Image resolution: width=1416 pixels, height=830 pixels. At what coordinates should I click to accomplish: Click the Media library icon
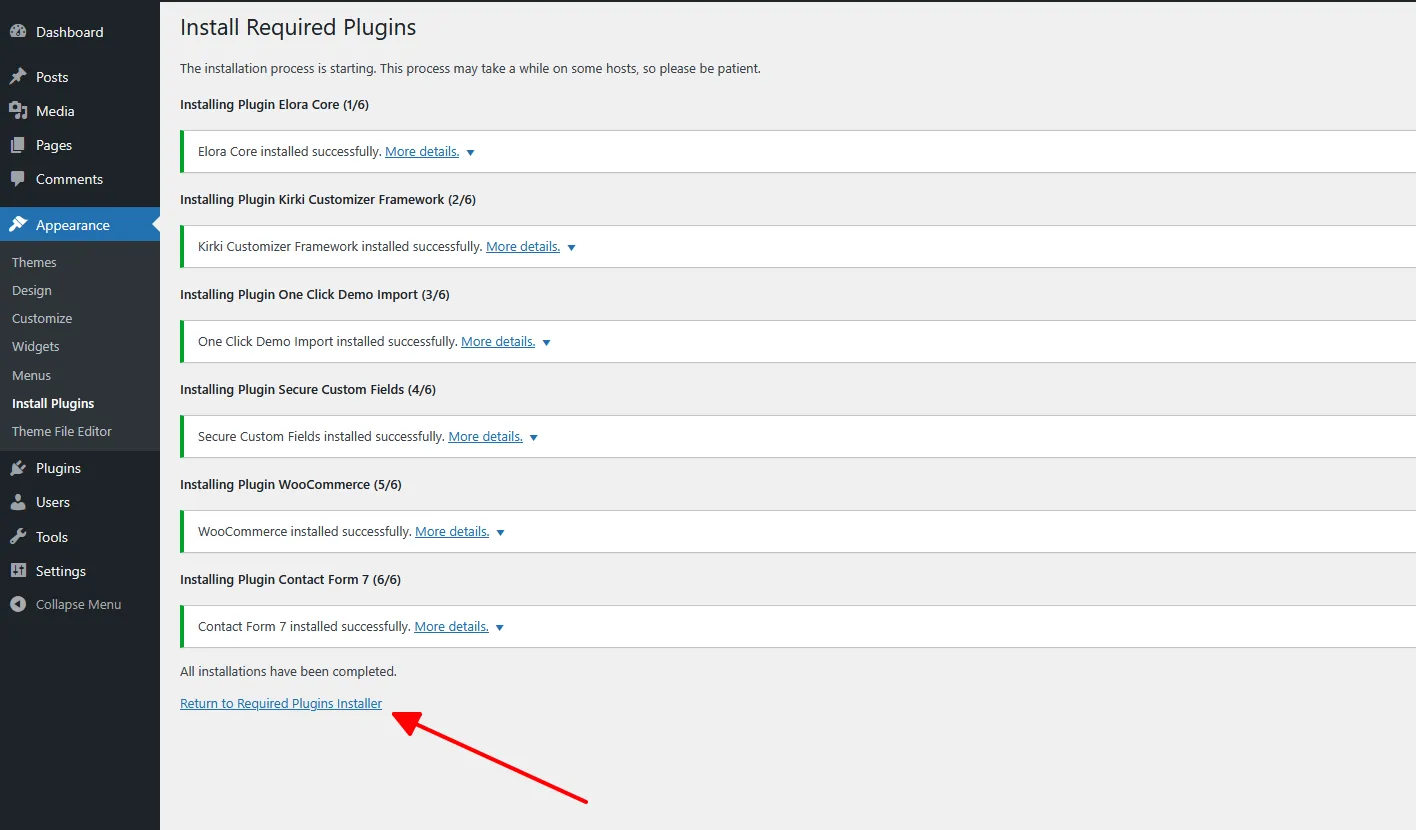(18, 111)
